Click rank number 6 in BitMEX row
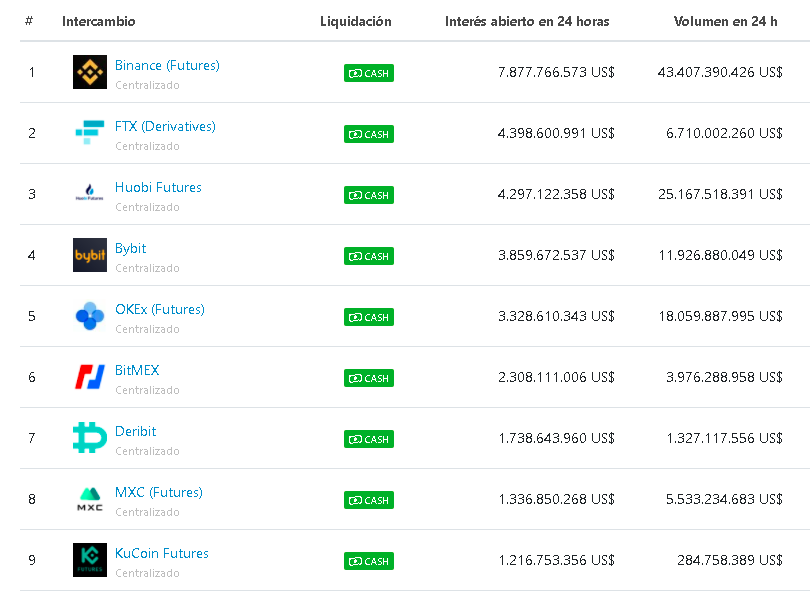This screenshot has width=810, height=597. [x=32, y=377]
